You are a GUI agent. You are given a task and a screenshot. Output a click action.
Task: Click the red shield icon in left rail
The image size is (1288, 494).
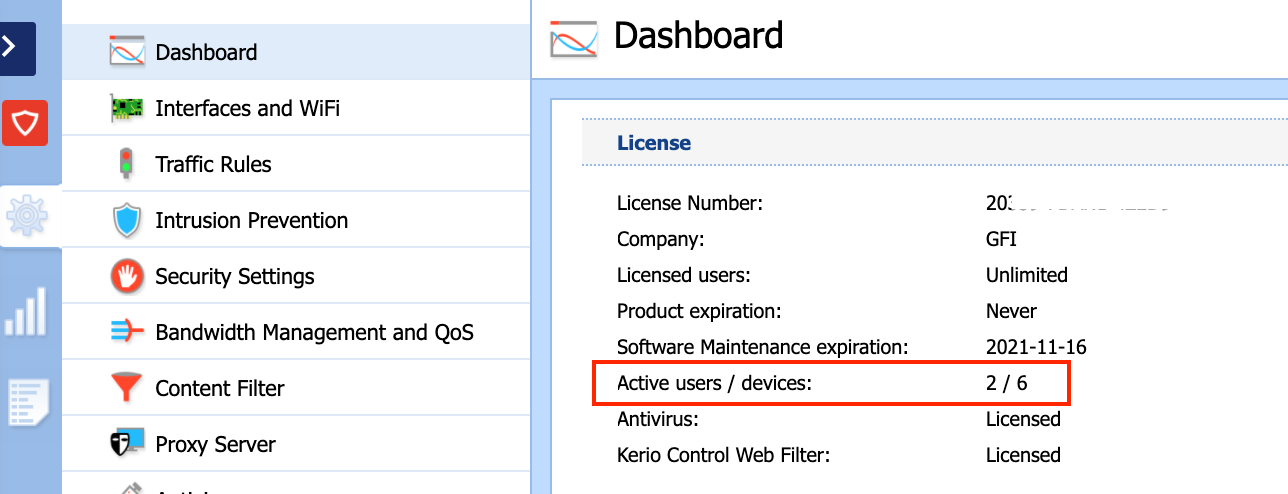tap(24, 123)
